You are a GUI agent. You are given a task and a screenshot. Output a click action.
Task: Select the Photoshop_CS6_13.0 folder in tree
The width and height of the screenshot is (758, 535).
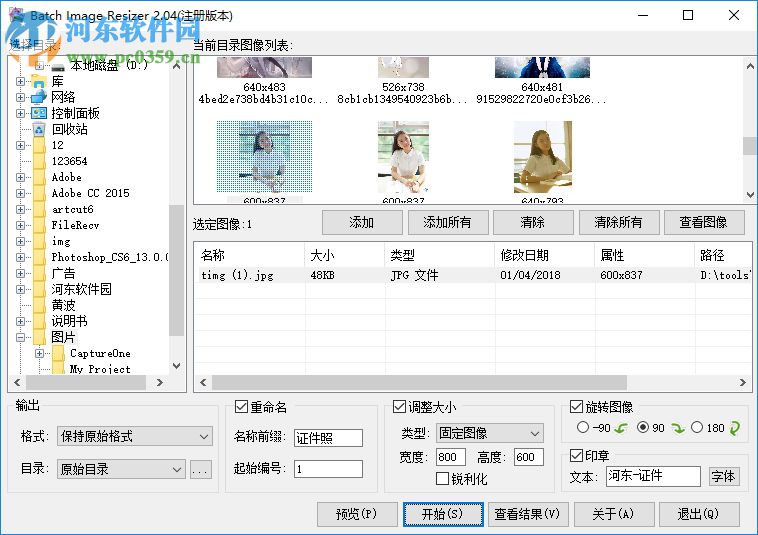click(x=110, y=257)
